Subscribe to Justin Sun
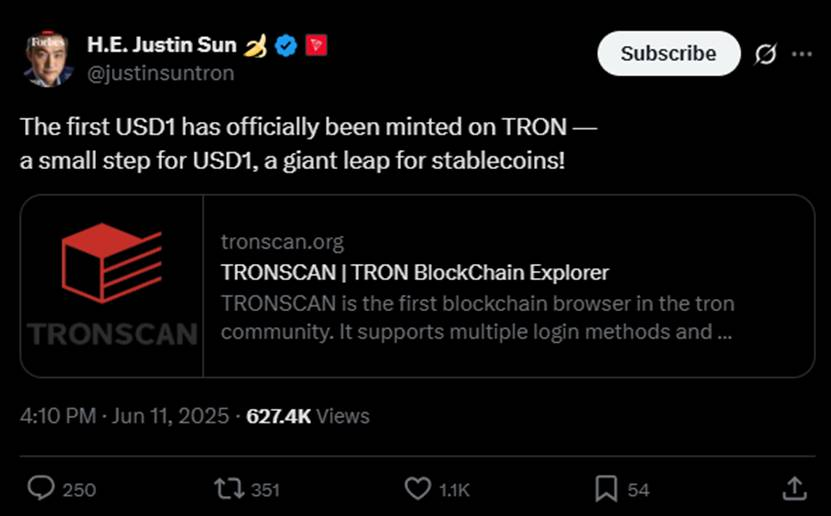831x516 pixels. [x=668, y=54]
